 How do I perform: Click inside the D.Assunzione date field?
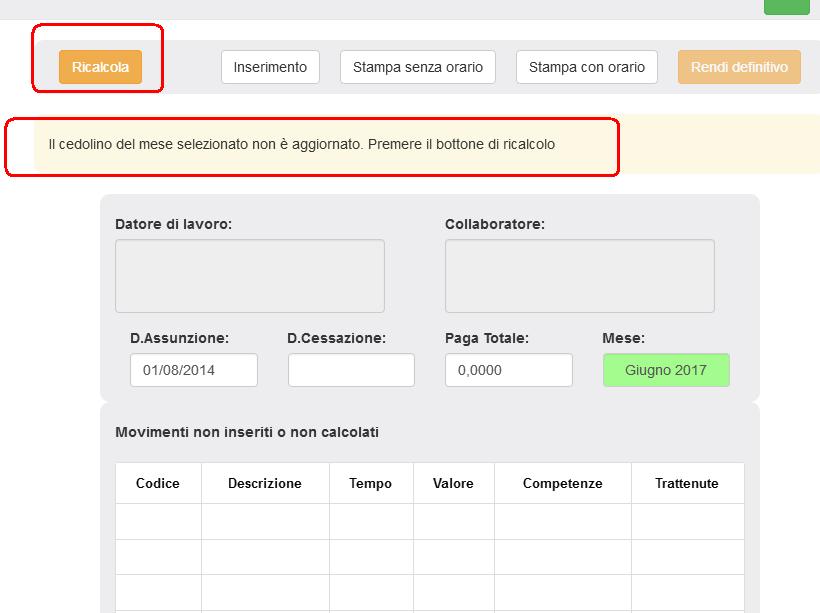click(193, 369)
